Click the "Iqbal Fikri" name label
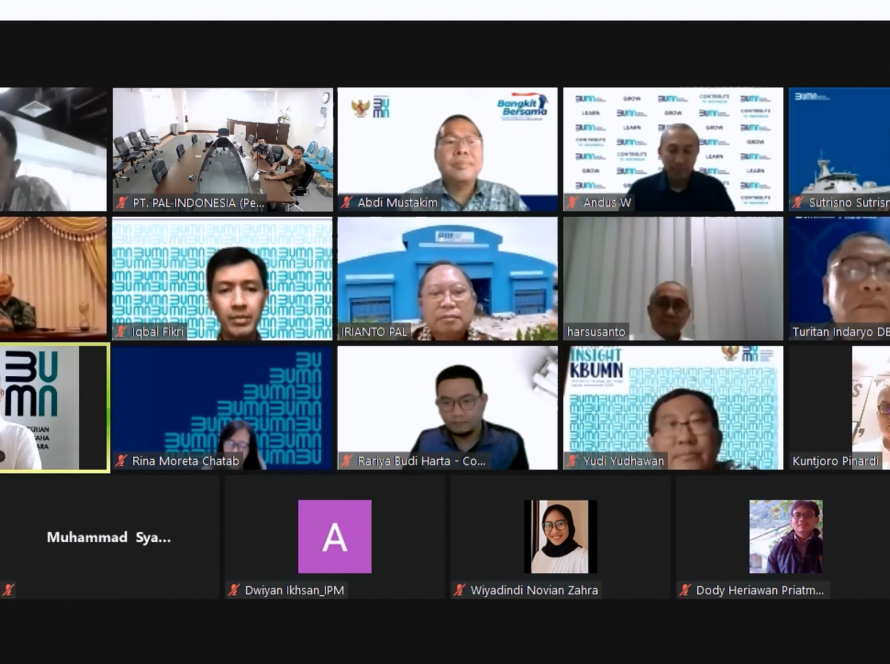890x664 pixels. coord(158,332)
